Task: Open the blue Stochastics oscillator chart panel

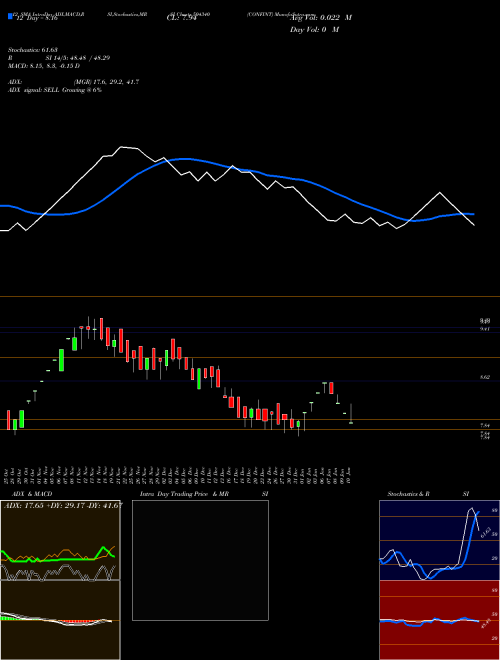Action: pyautogui.click(x=439, y=540)
